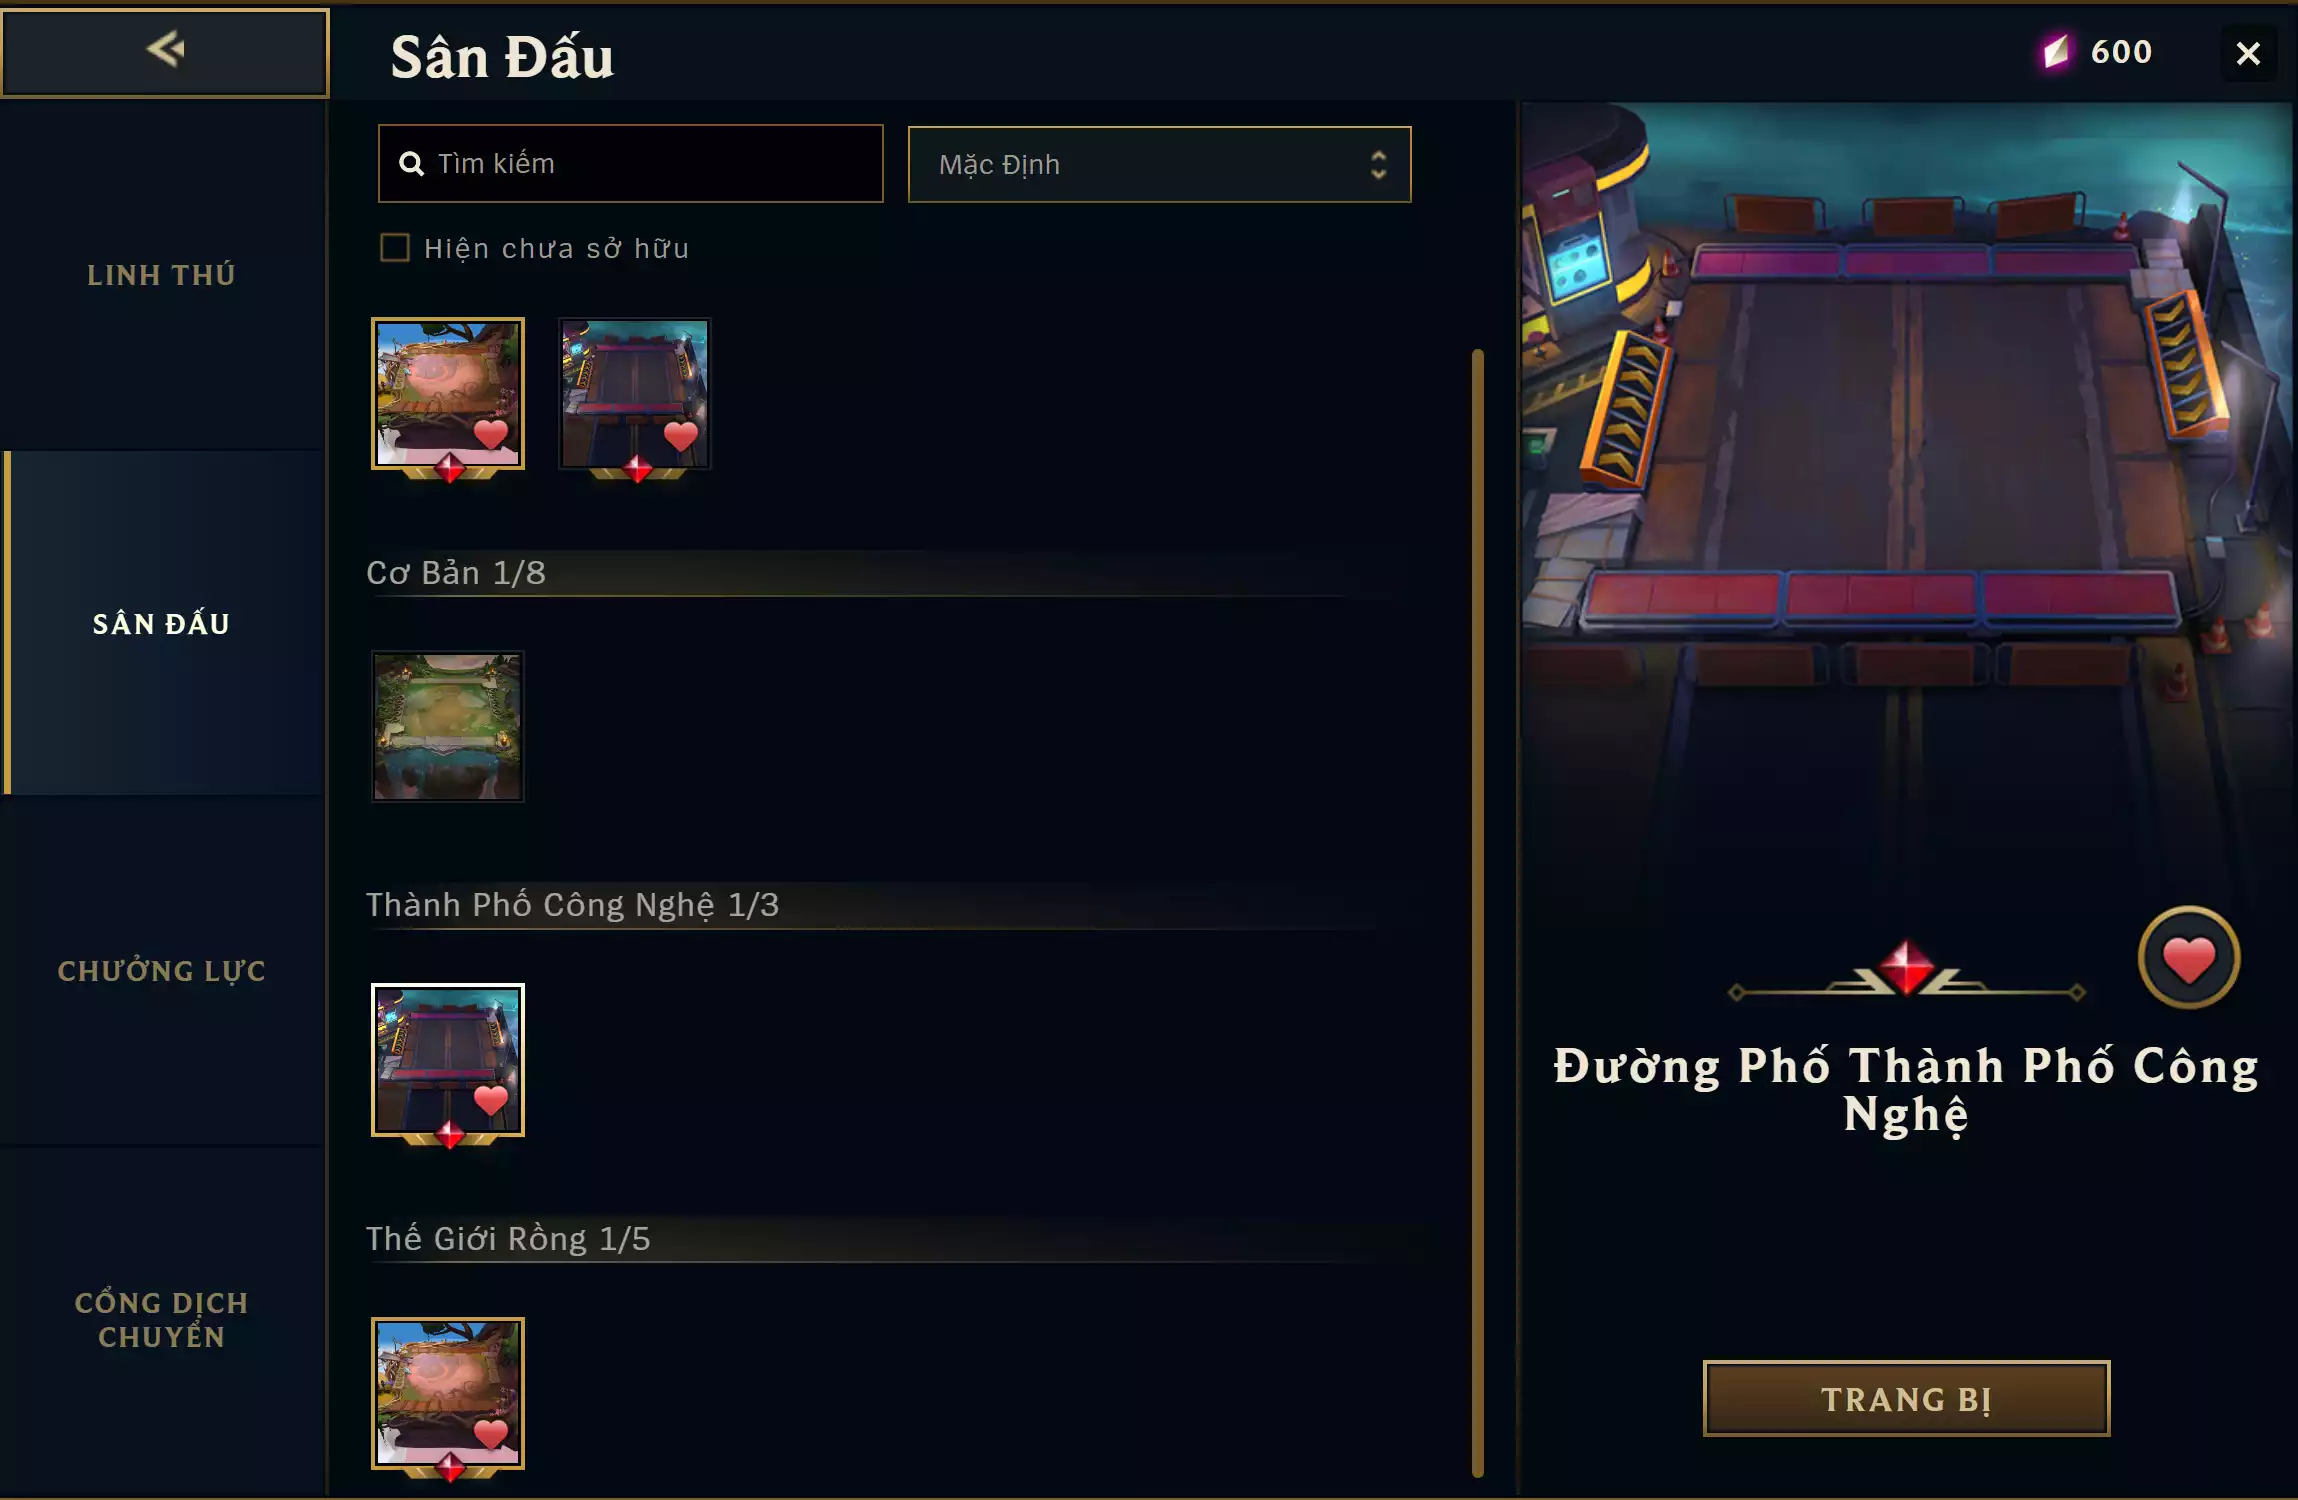The height and width of the screenshot is (1500, 2298).
Task: Click the magnifier icon in the search box
Action: pos(411,163)
